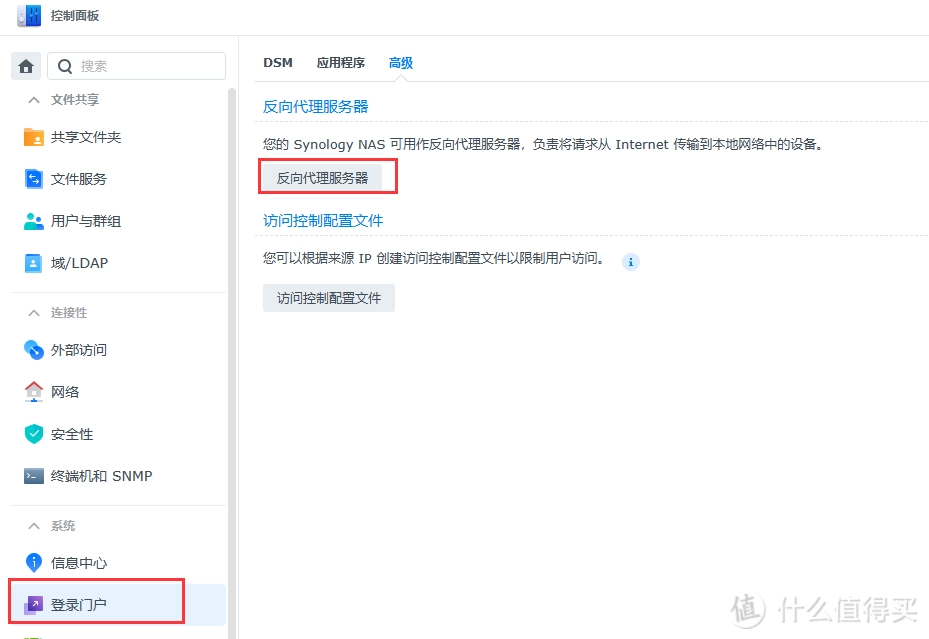The width and height of the screenshot is (929, 639).
Task: Open 信息中心 info center icon
Action: click(34, 563)
